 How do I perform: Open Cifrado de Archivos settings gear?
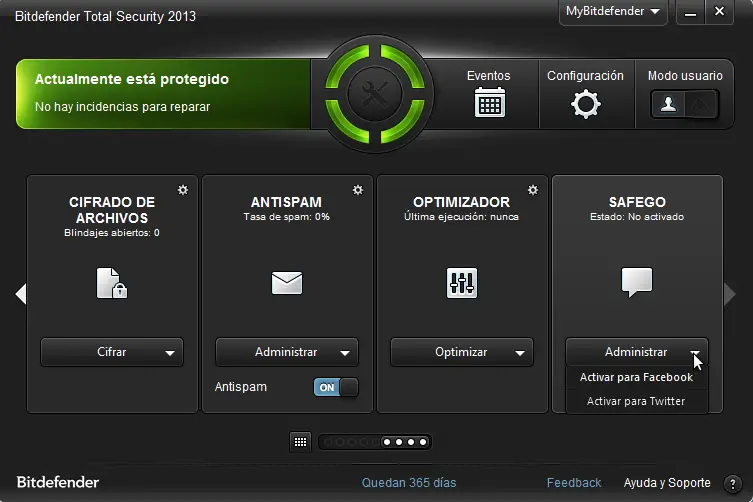click(183, 190)
